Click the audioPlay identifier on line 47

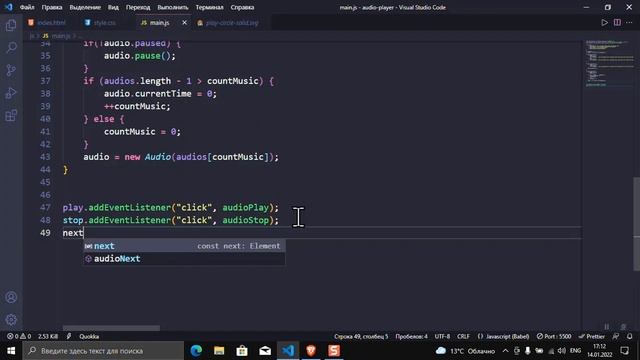245,207
